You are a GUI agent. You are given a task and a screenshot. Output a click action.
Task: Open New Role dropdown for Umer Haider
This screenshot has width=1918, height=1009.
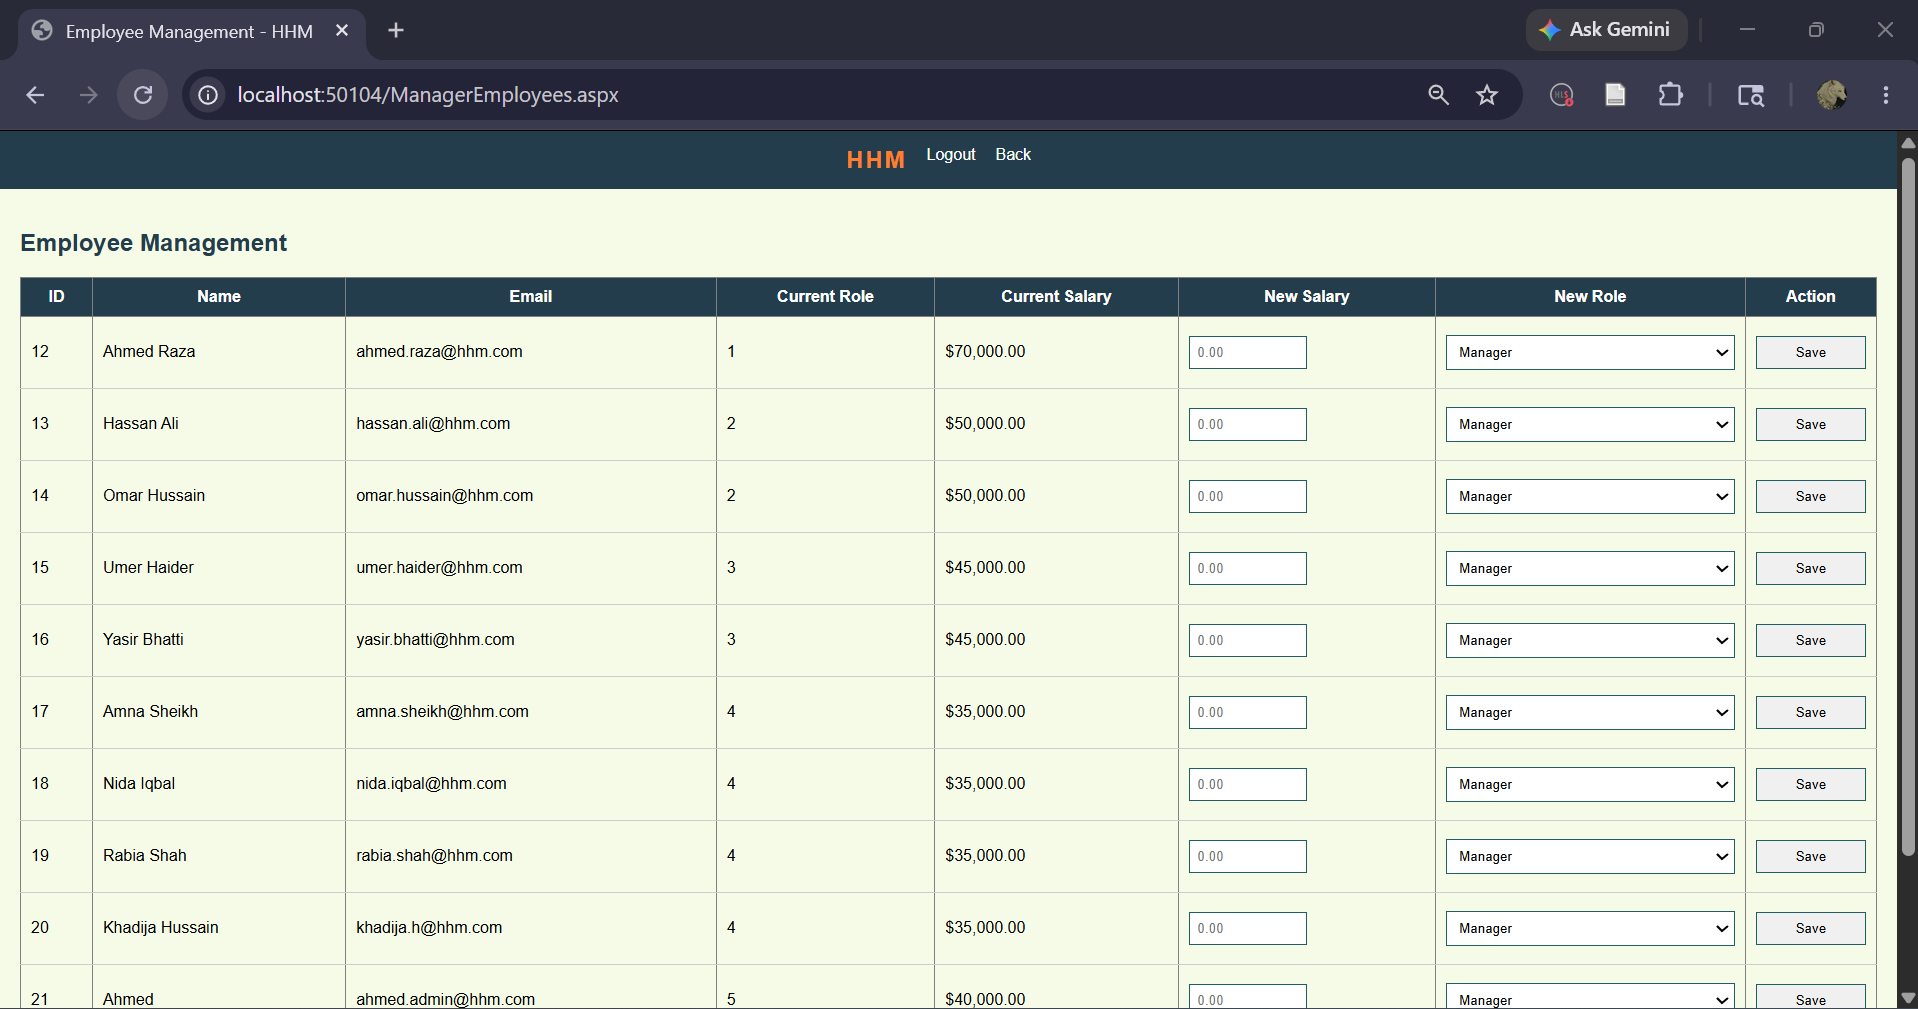1590,568
